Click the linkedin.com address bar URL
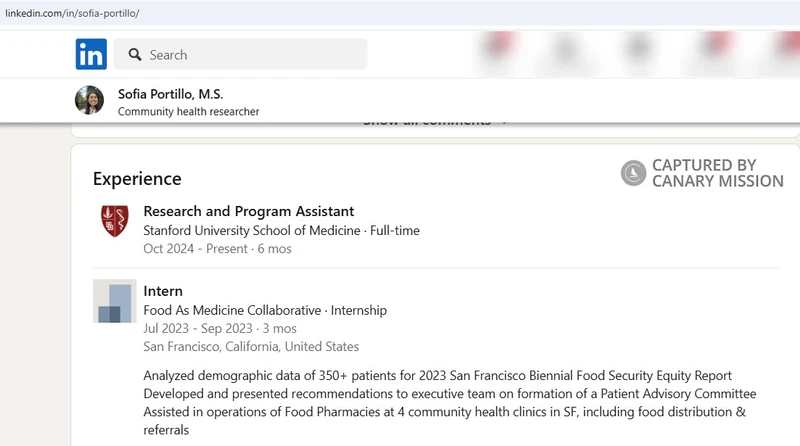This screenshot has height=446, width=800. click(x=72, y=13)
